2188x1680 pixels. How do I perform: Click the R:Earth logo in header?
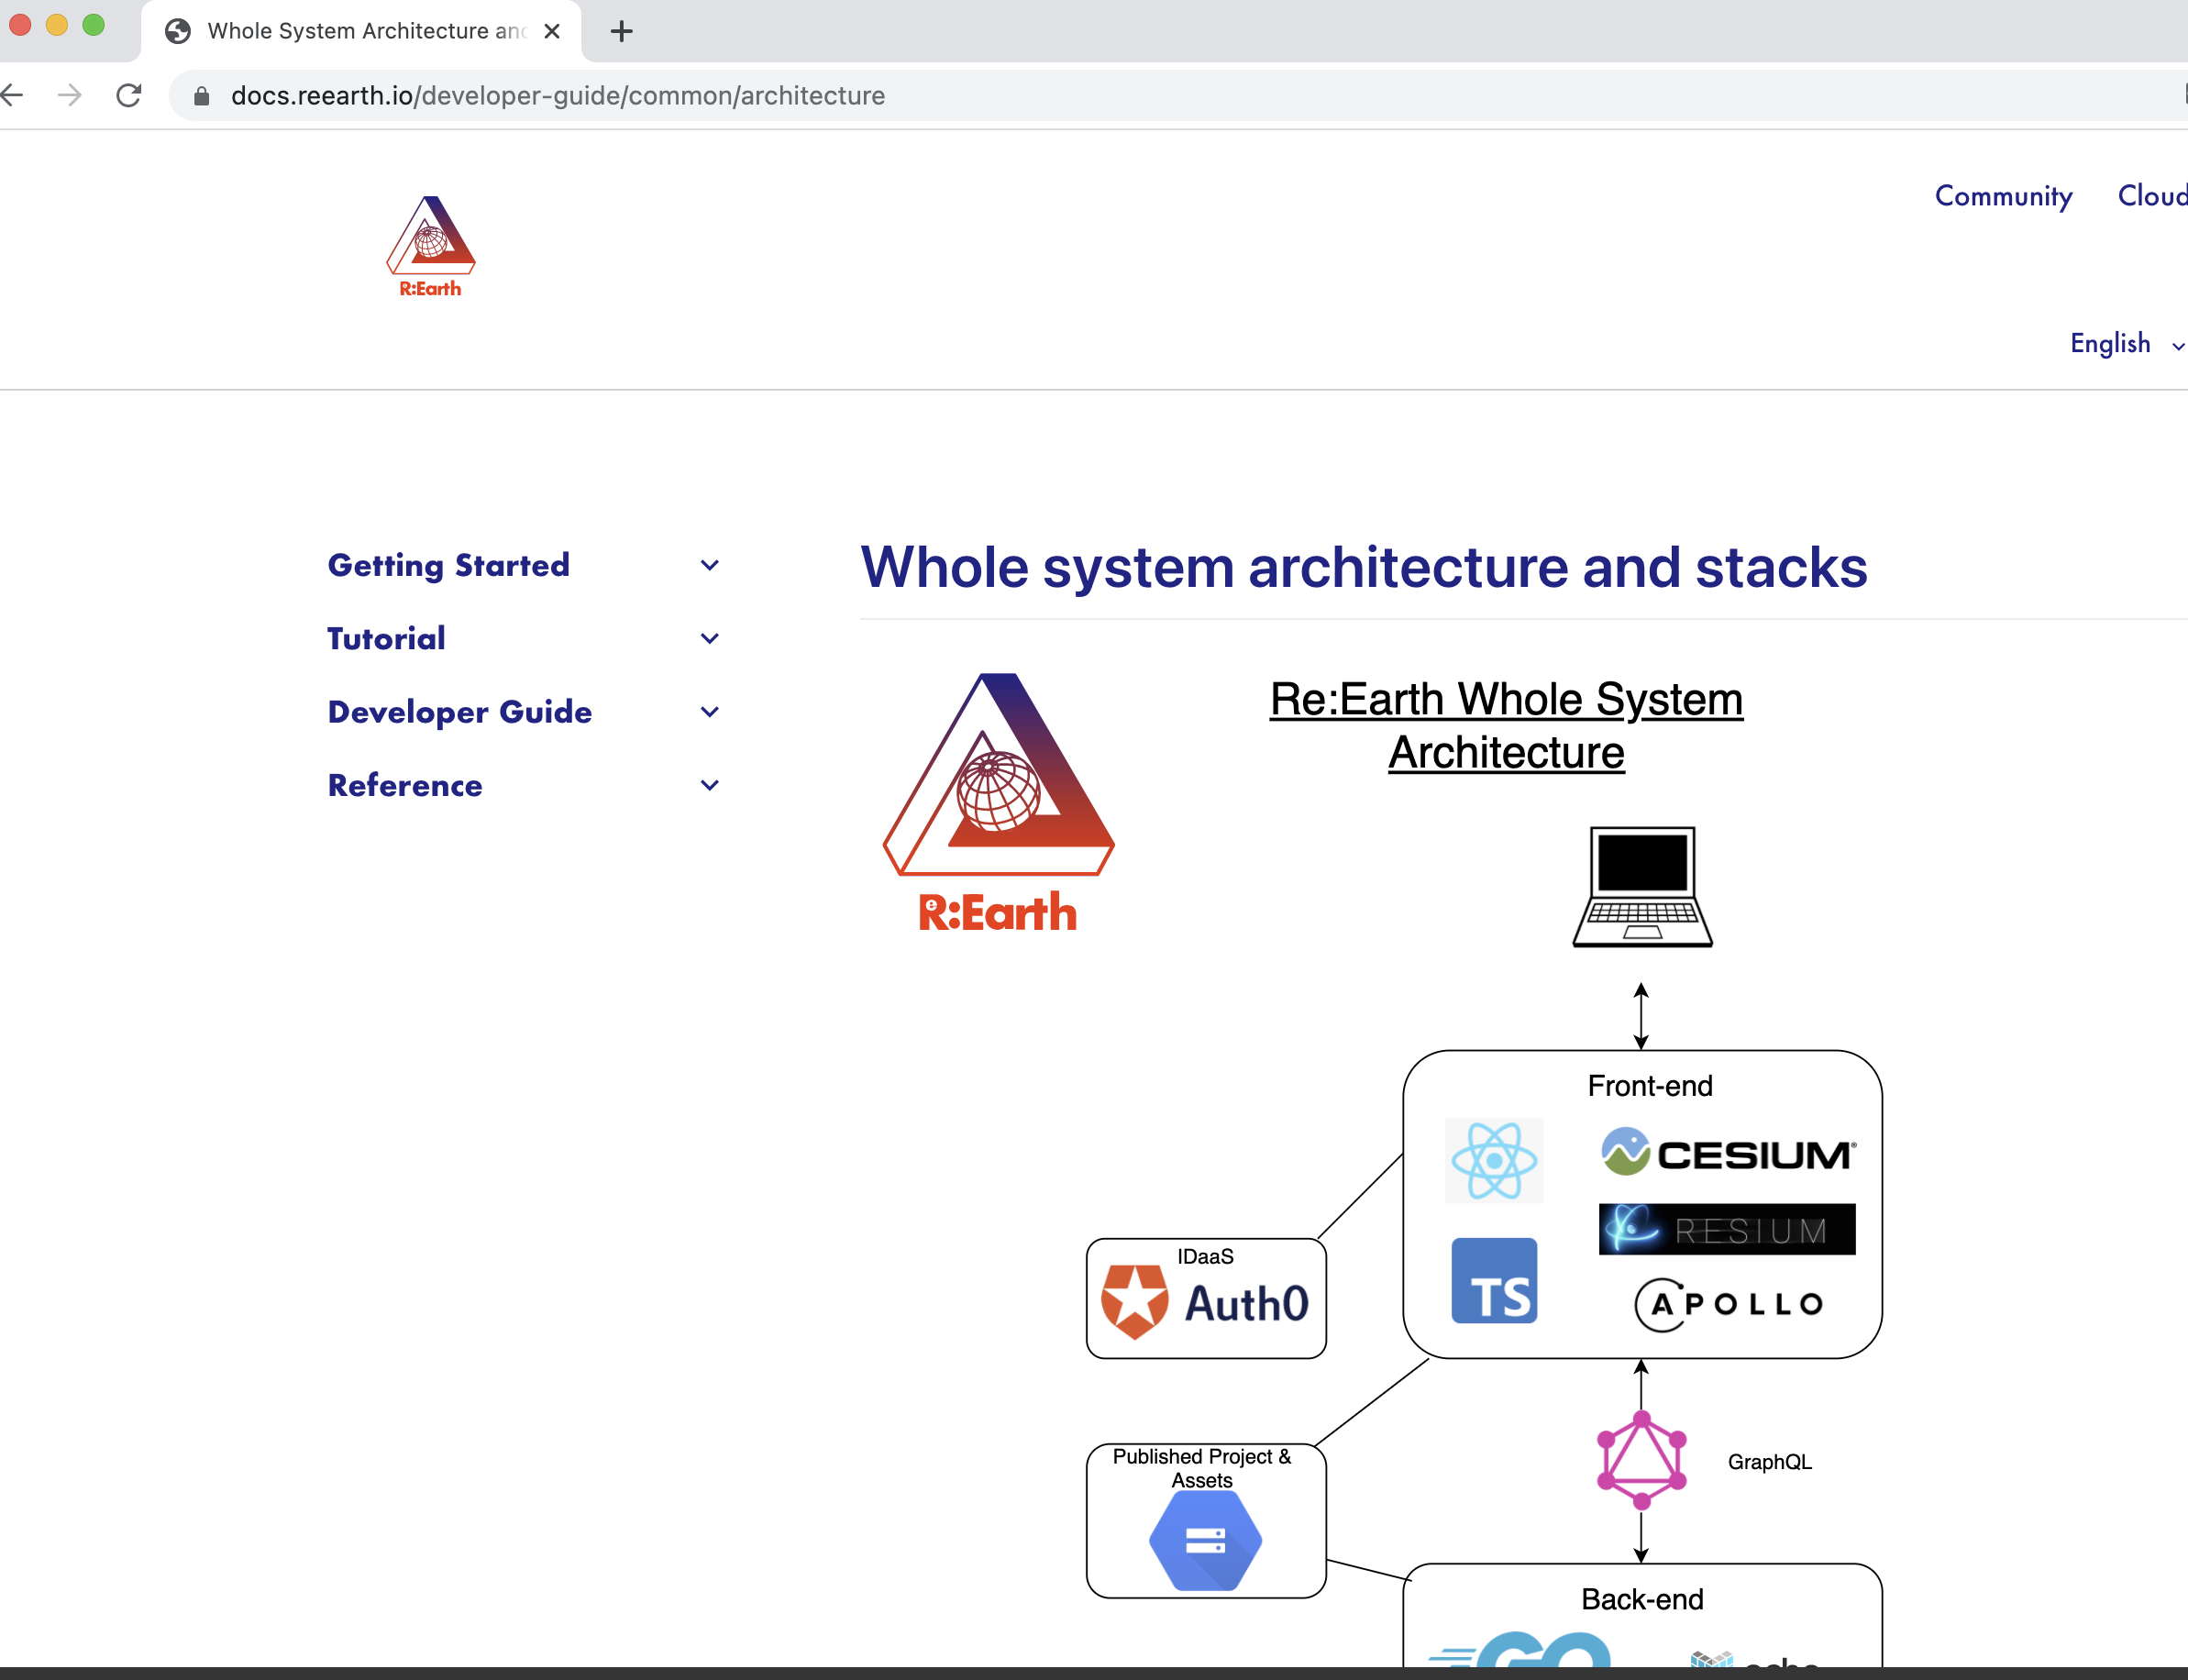(x=430, y=246)
